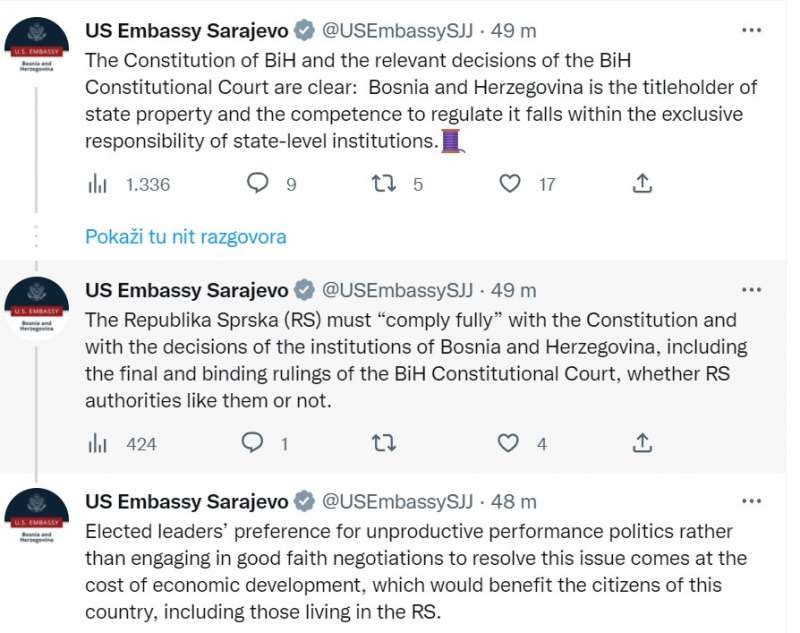Open US Embassy Sarajevo name on second tweet
This screenshot has height=633, width=800.
click(x=187, y=290)
